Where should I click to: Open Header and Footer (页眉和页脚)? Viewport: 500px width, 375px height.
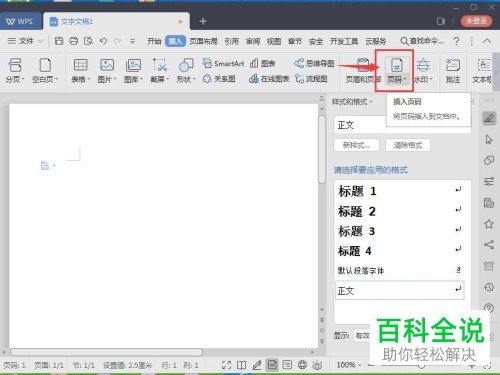(x=363, y=70)
